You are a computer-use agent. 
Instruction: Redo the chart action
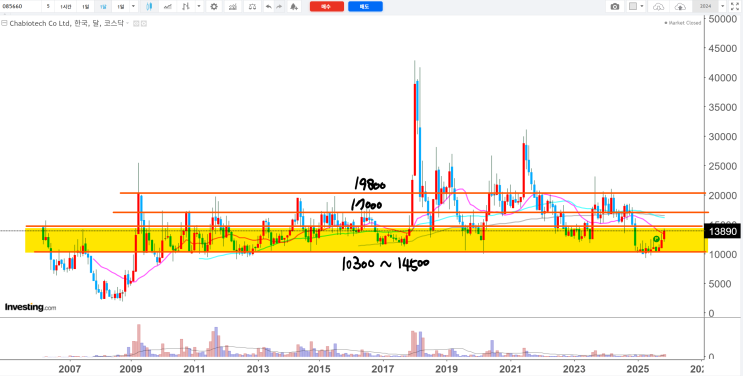point(279,7)
